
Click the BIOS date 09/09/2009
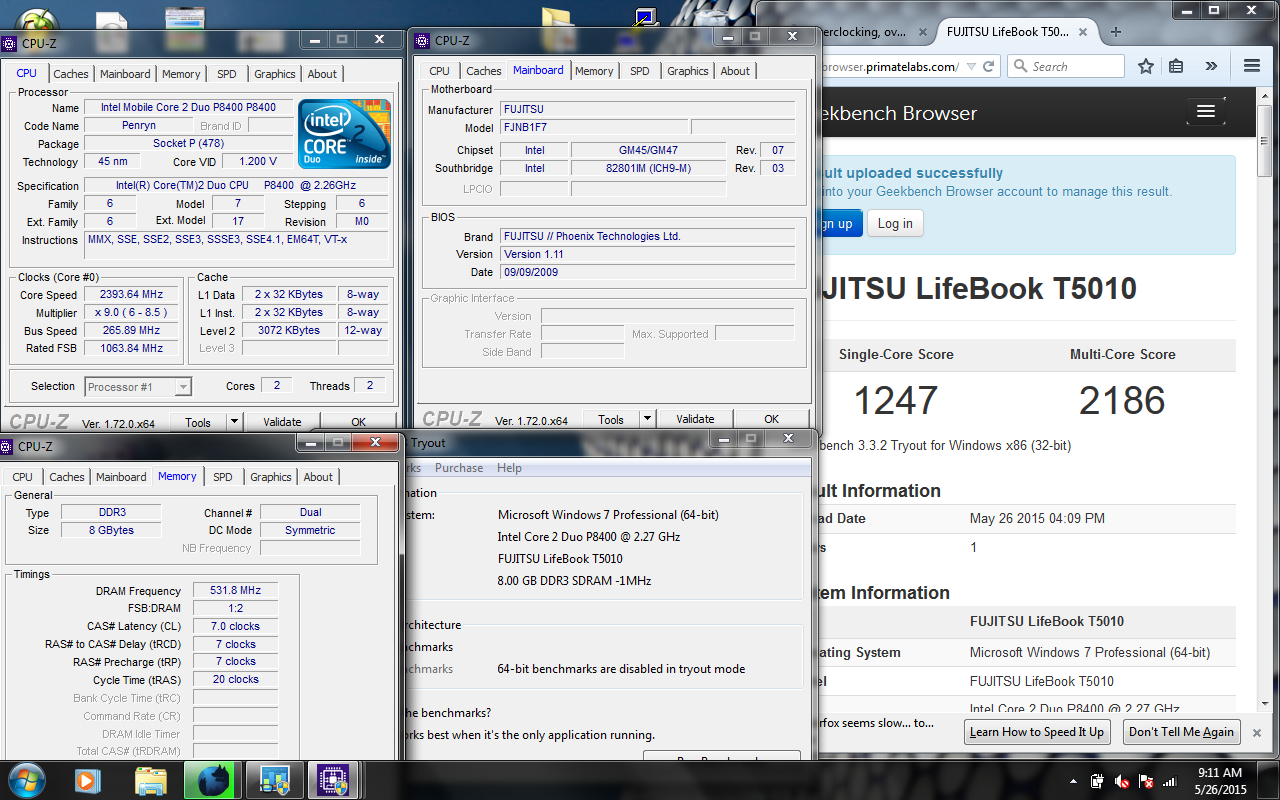tap(648, 272)
